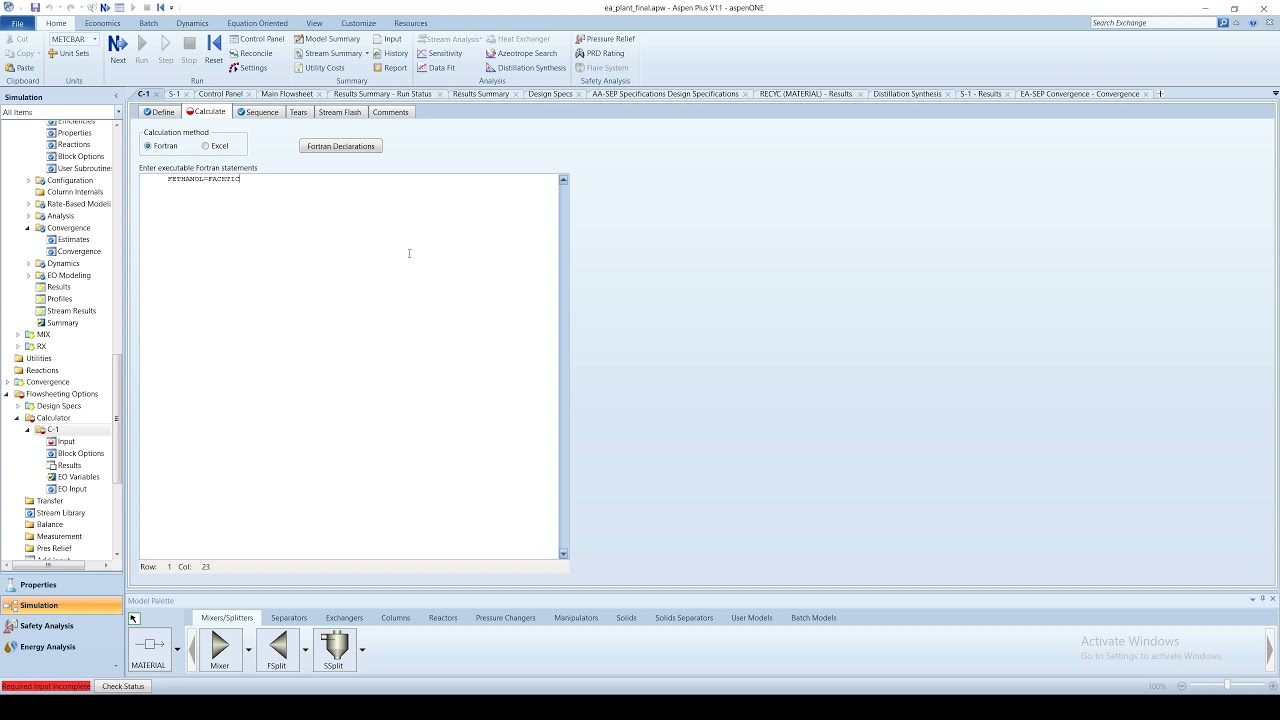Screen dimensions: 1280x720
Task: Select the Mixer block in palette
Action: point(220,649)
